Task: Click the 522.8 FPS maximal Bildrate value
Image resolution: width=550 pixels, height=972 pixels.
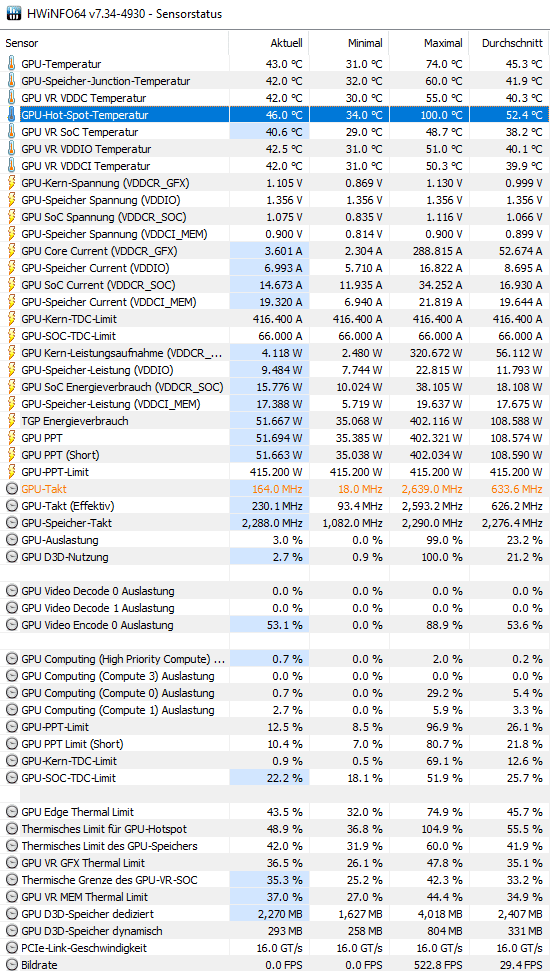Action: (x=437, y=965)
